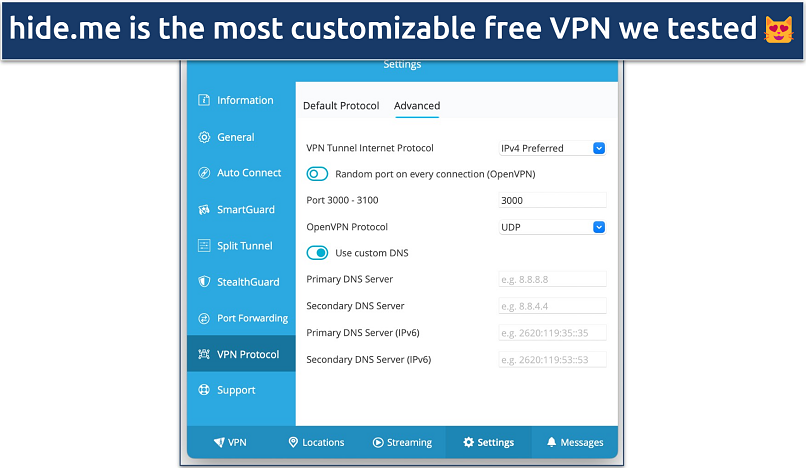
Task: Click the SmartGuard icon in sidebar
Action: 204,210
